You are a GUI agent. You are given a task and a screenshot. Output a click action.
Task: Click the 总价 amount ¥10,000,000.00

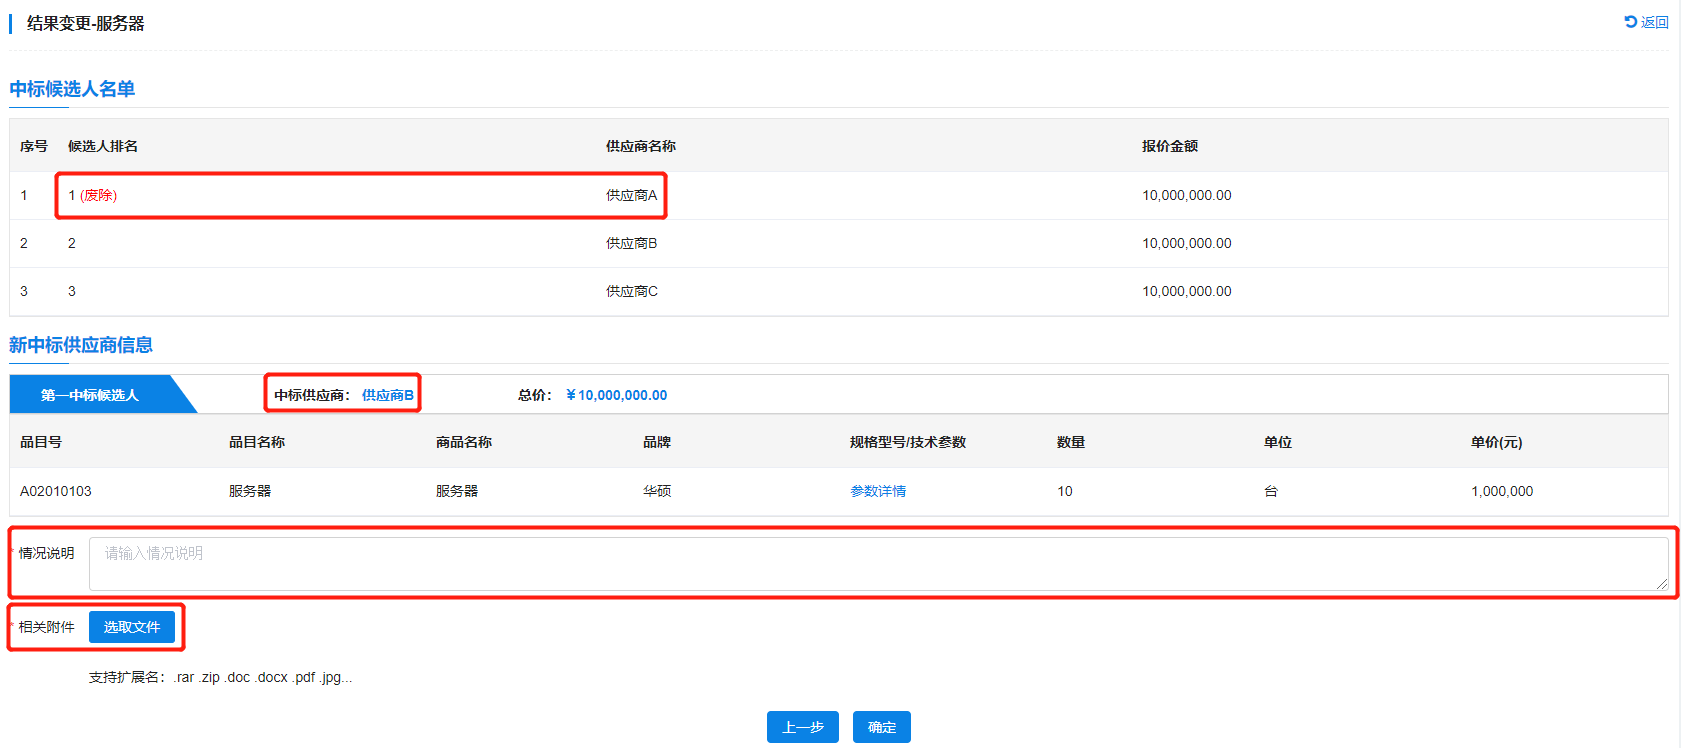point(616,395)
